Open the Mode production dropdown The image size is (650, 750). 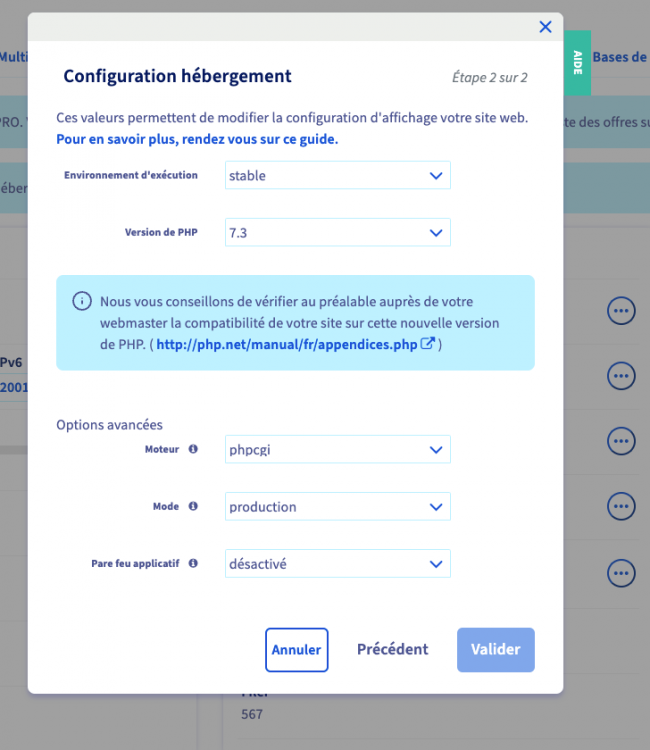click(x=338, y=507)
